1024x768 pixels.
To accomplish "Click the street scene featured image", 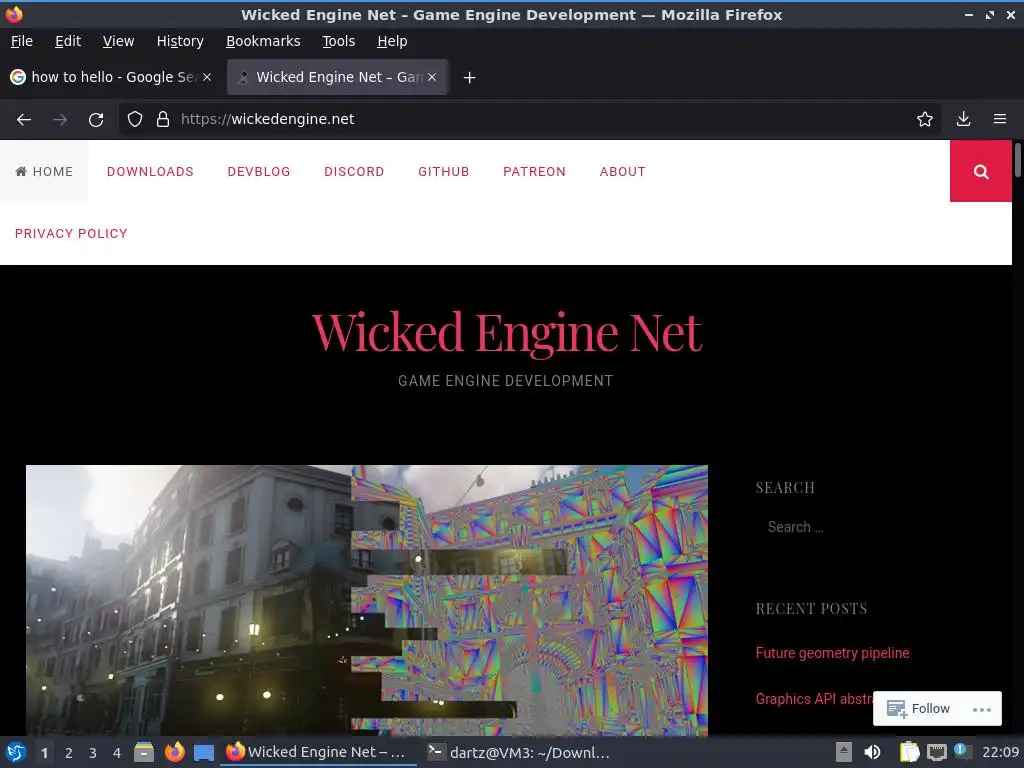I will (x=366, y=600).
